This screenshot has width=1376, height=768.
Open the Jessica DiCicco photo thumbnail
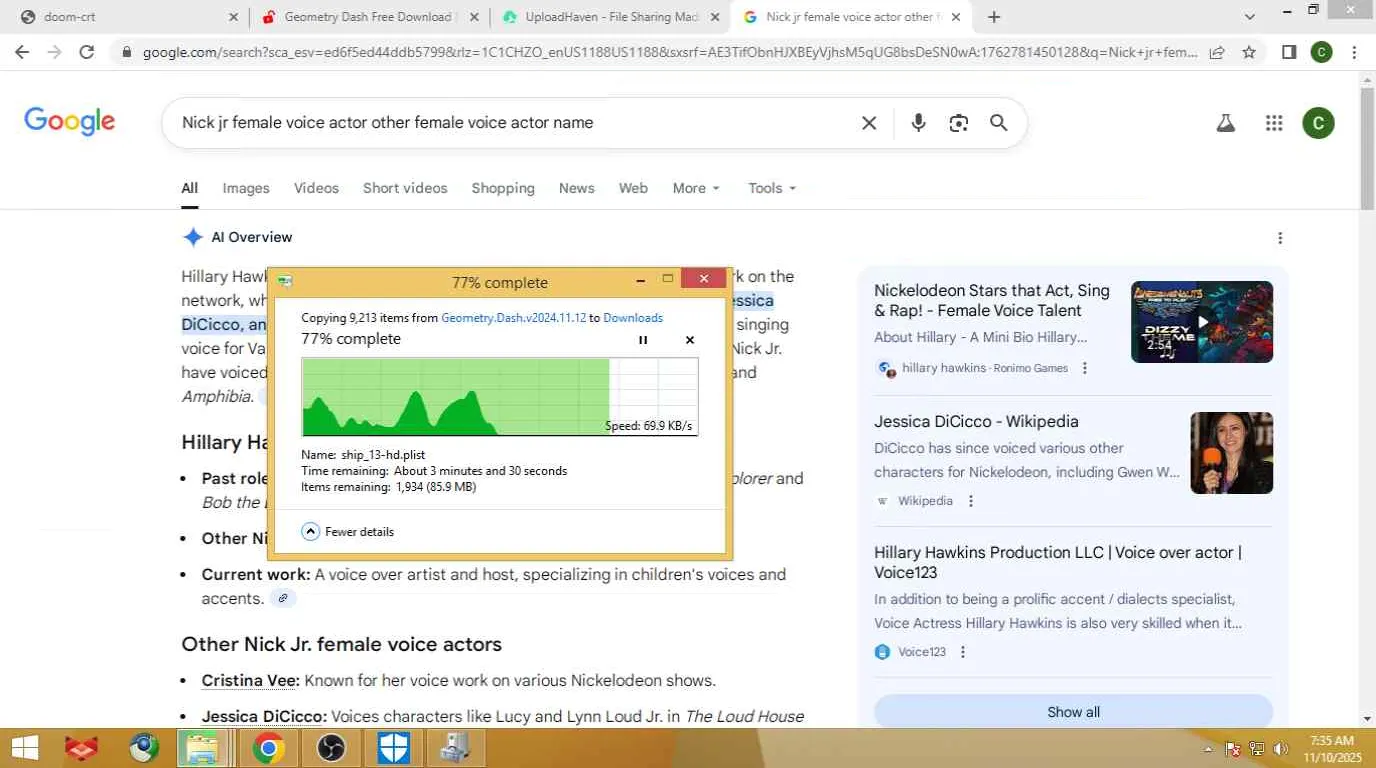pos(1231,453)
